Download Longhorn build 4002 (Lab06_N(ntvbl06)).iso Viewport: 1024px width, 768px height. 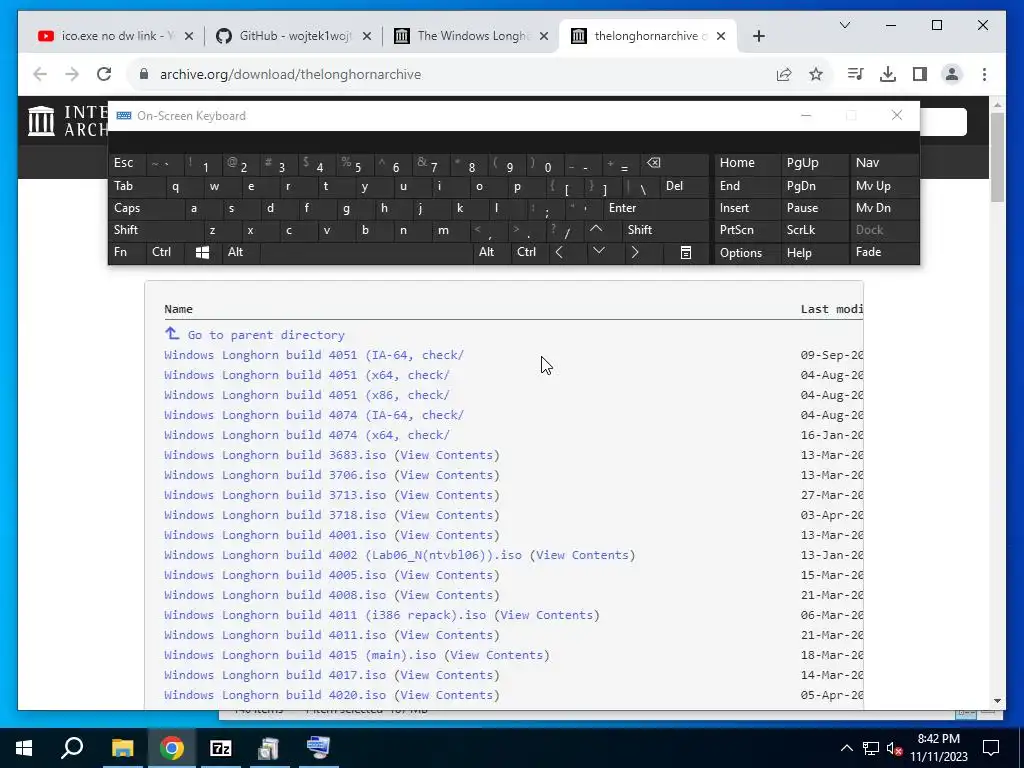tap(343, 555)
